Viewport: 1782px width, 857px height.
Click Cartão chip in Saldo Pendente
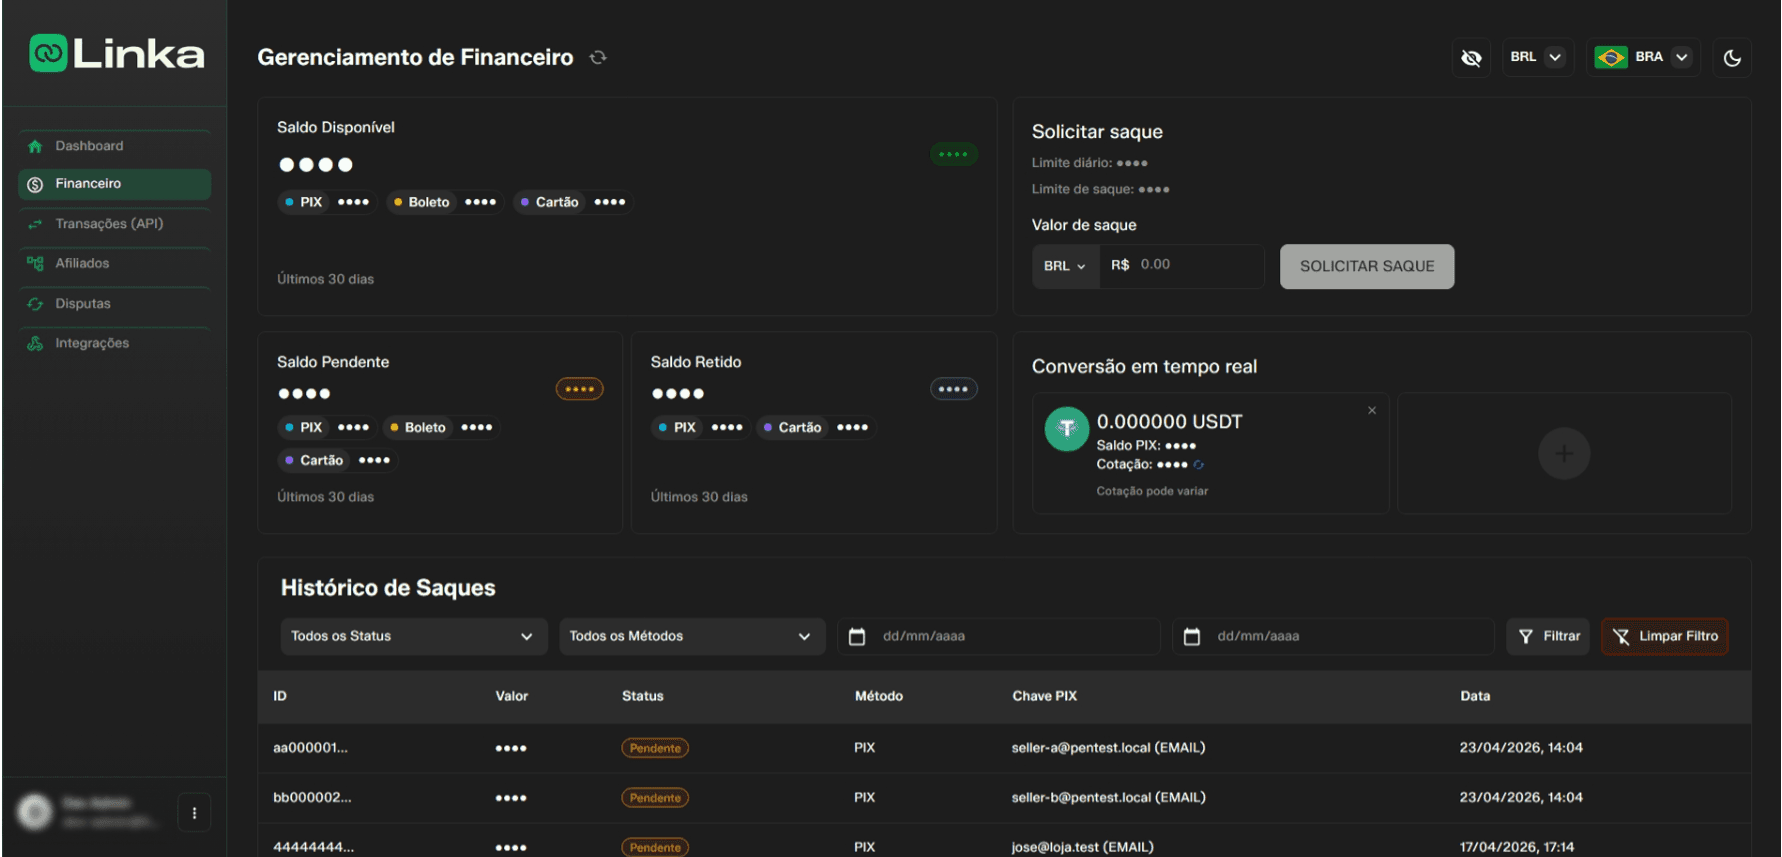click(x=337, y=460)
